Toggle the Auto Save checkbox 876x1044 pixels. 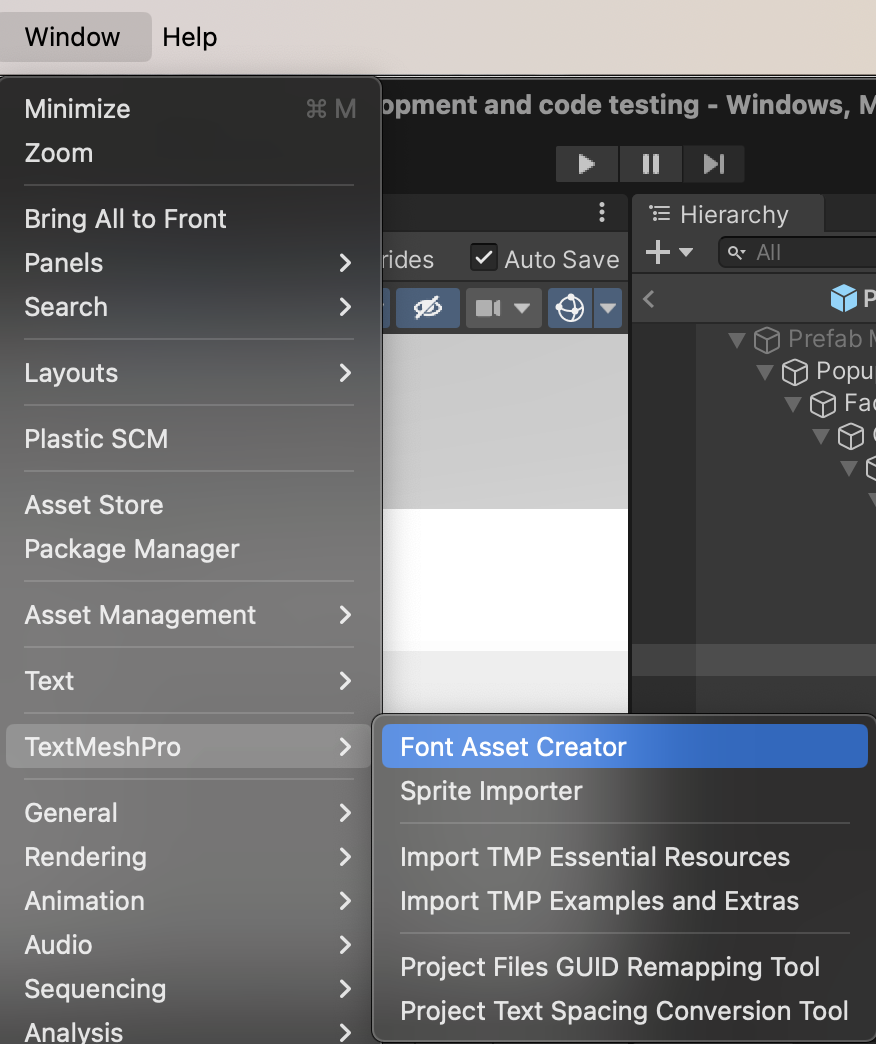click(x=484, y=258)
